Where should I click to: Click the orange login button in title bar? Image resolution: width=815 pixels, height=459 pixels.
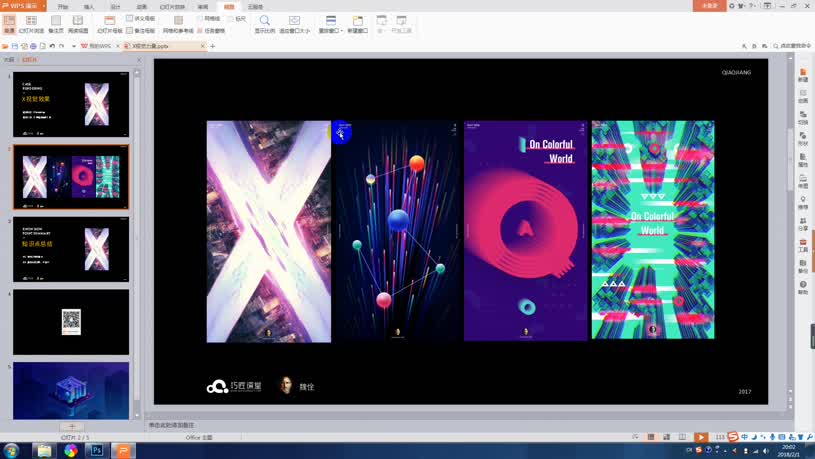709,6
